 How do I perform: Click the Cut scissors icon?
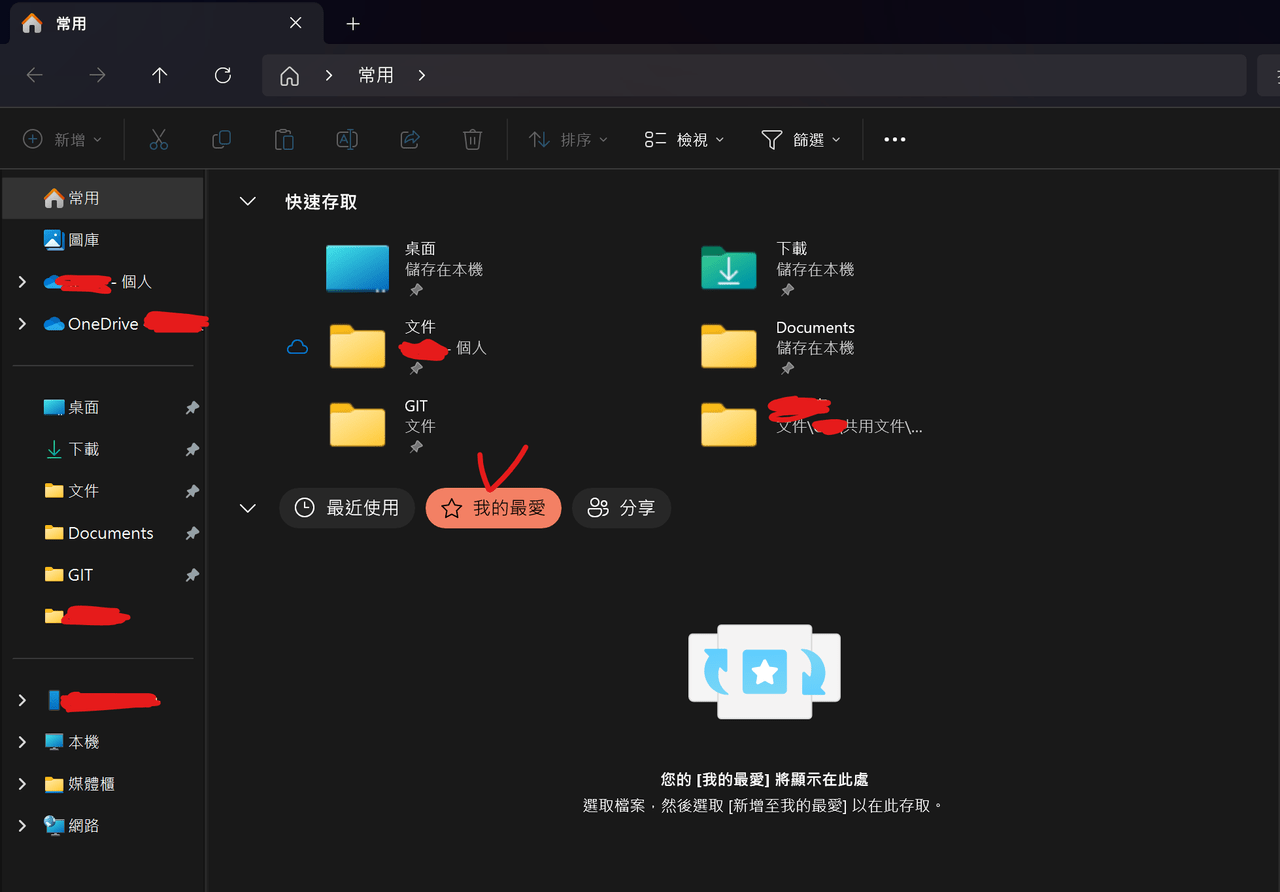click(159, 140)
